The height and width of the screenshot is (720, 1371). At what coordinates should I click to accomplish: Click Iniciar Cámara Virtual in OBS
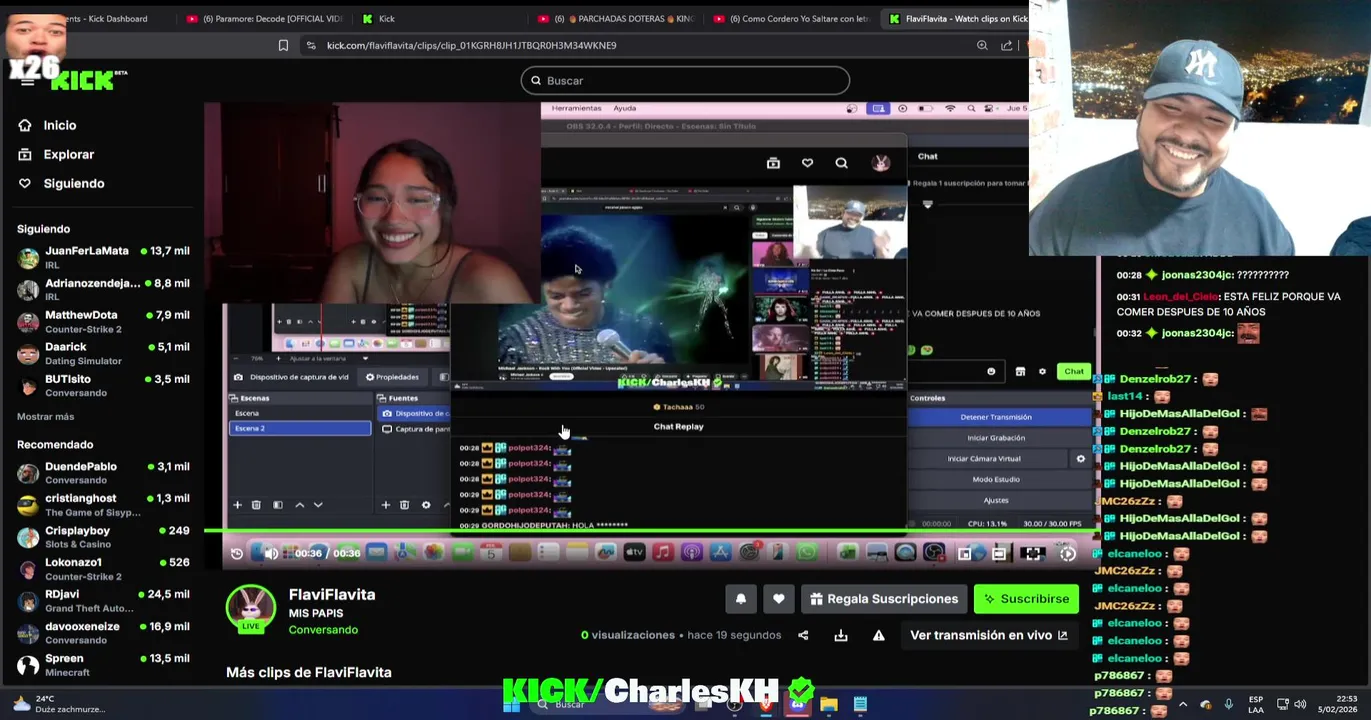tap(984, 459)
